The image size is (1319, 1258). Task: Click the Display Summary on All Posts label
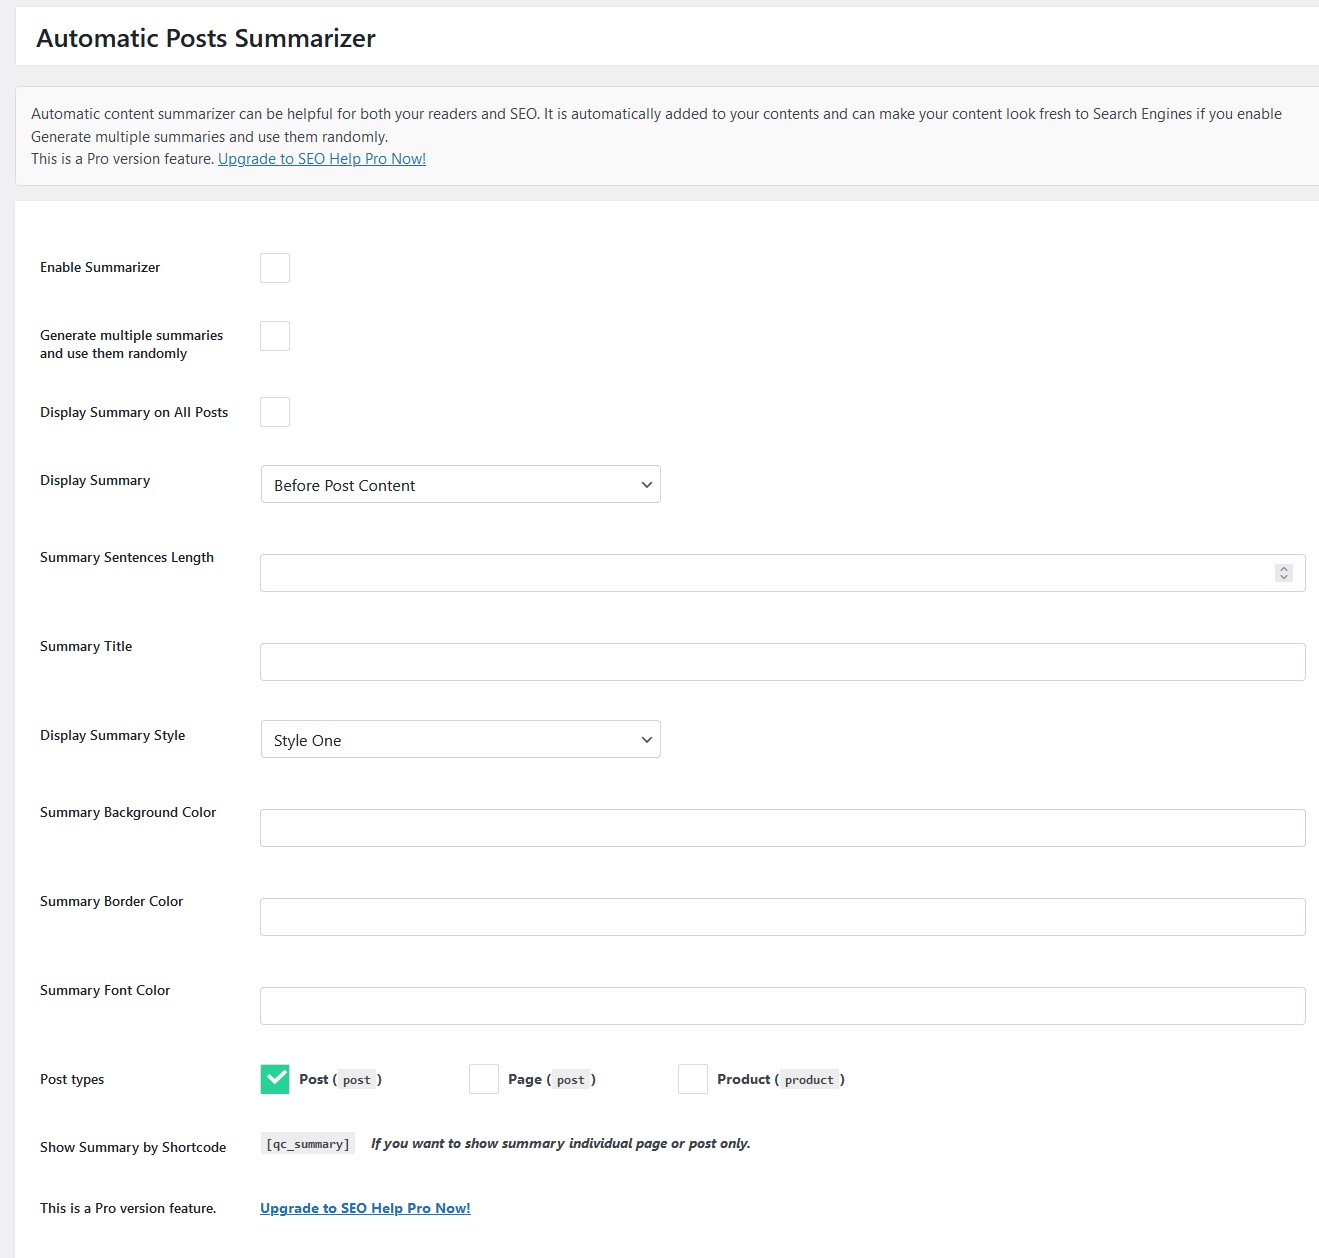pyautogui.click(x=134, y=412)
